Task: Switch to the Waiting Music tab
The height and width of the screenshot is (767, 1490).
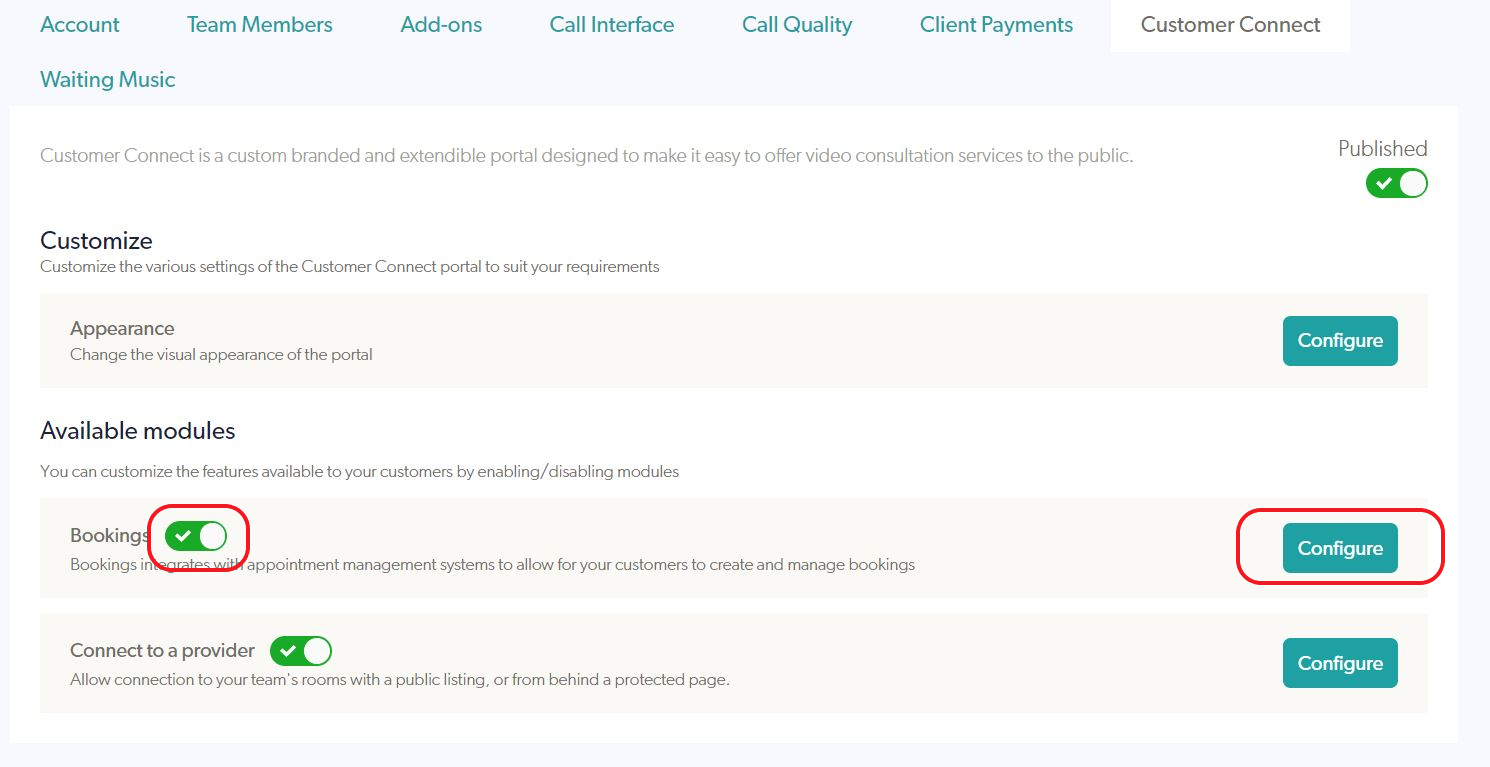Action: (108, 80)
